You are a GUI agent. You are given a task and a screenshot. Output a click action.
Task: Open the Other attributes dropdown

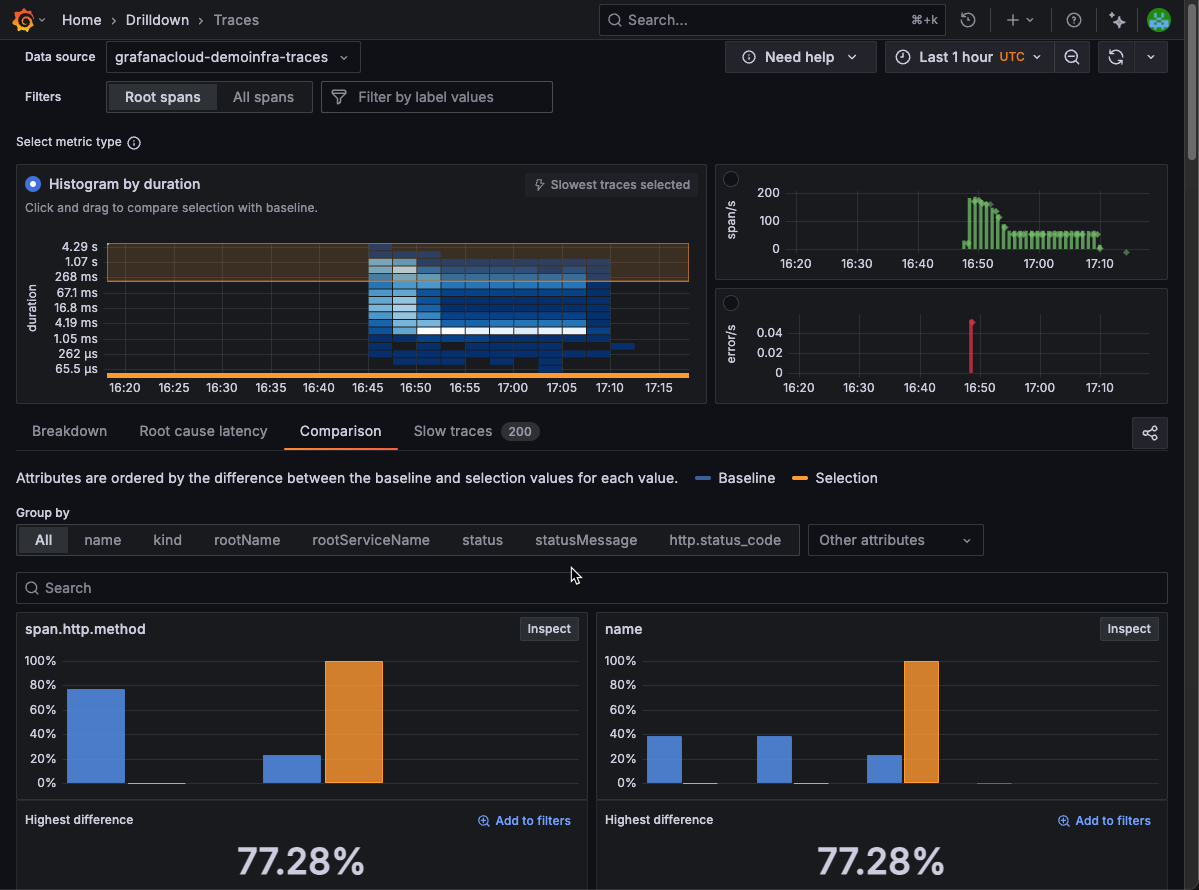coord(895,540)
